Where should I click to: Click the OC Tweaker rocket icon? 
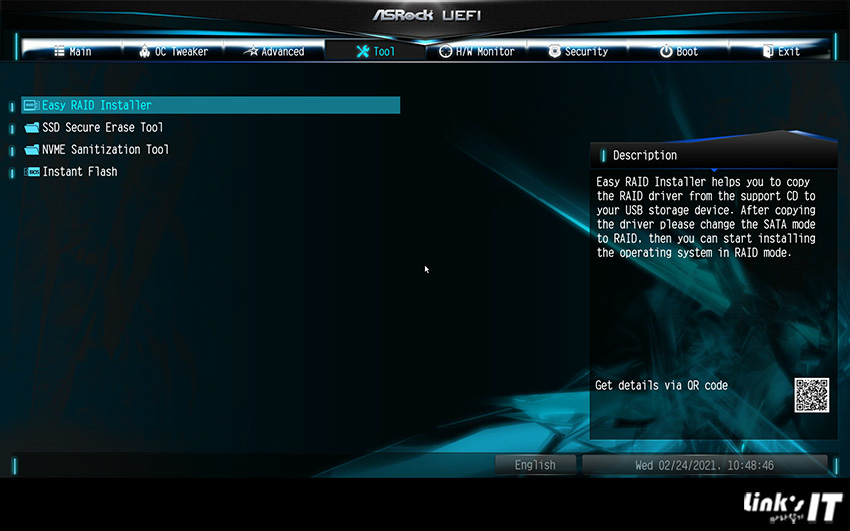pyautogui.click(x=144, y=51)
